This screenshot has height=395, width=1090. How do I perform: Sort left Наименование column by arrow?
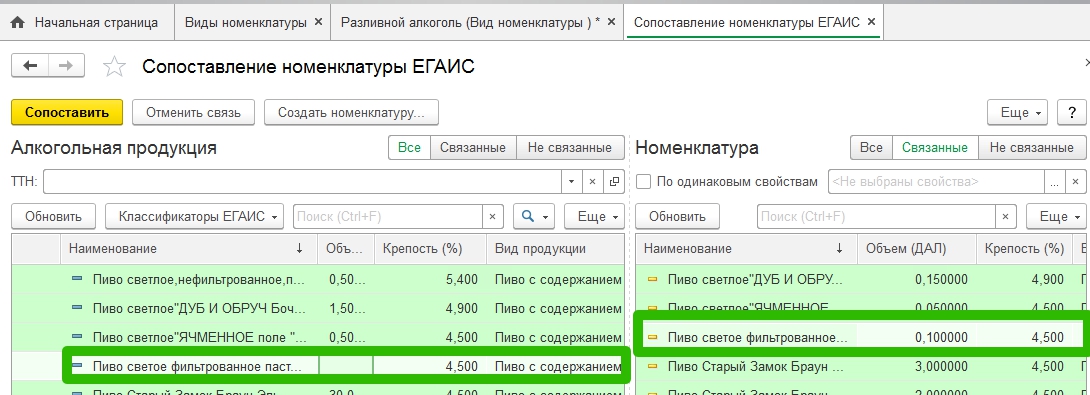point(300,248)
